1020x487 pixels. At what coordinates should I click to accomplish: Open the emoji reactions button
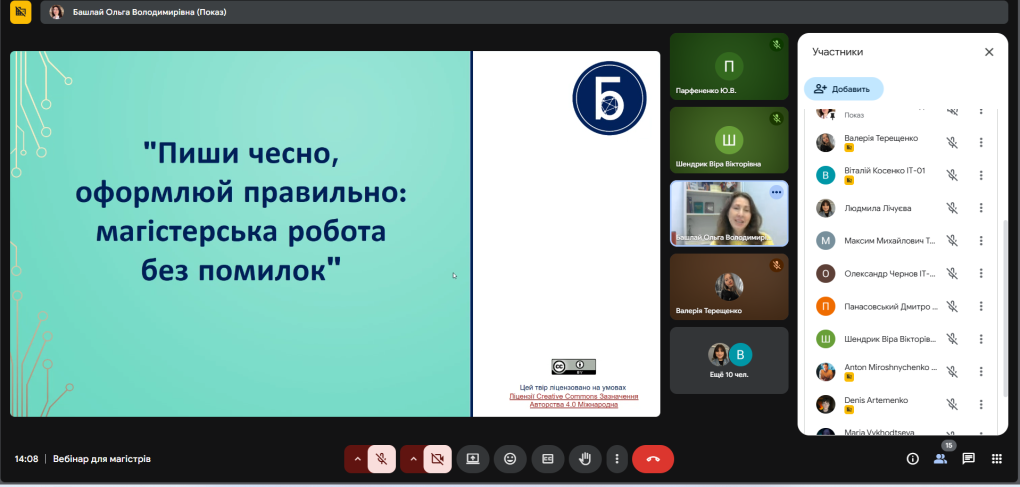pos(510,459)
